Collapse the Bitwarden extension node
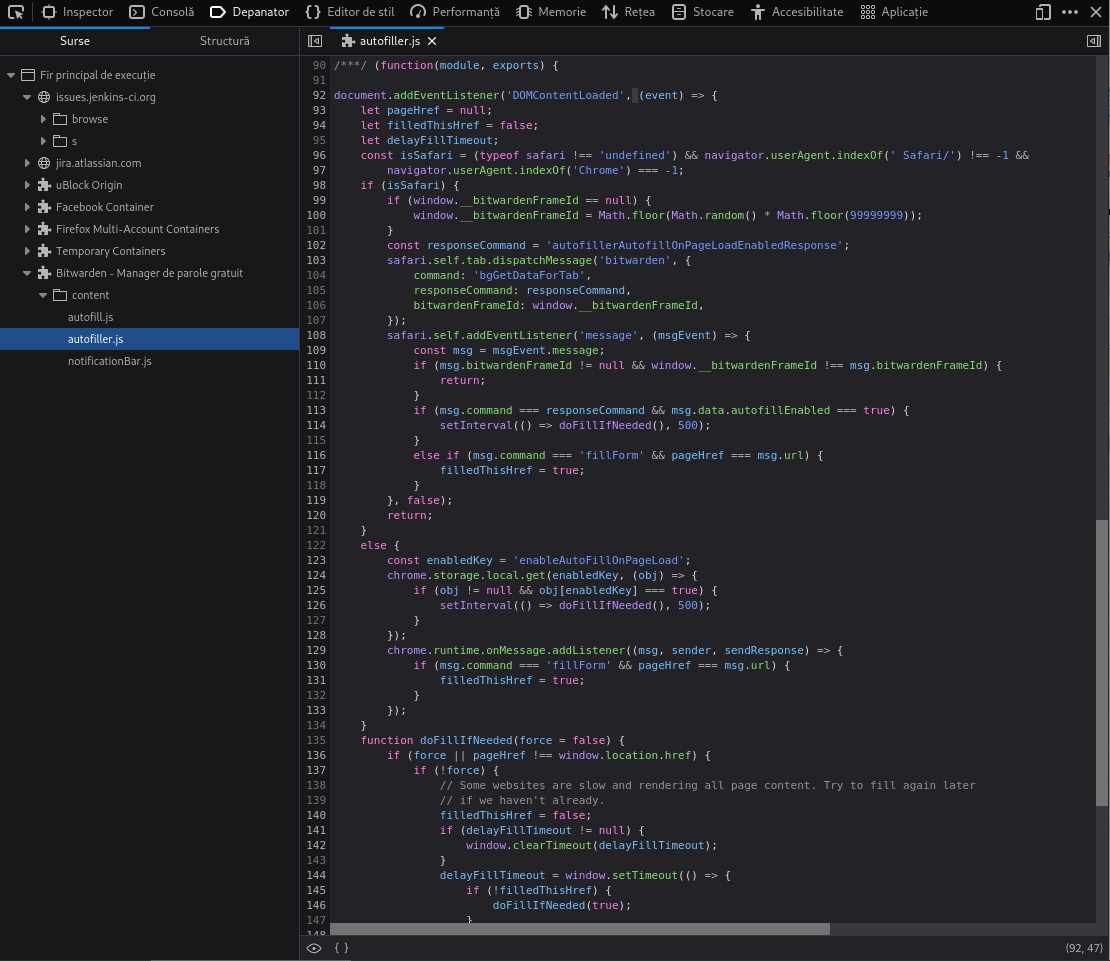The height and width of the screenshot is (961, 1110). (x=27, y=273)
